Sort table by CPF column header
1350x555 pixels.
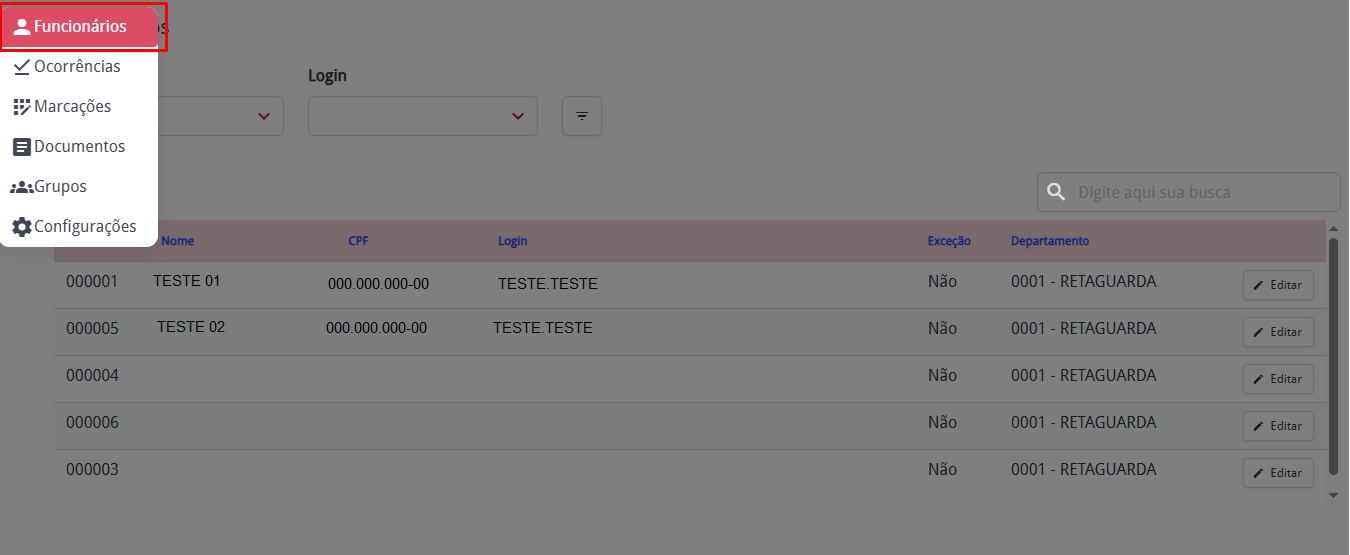click(x=358, y=241)
